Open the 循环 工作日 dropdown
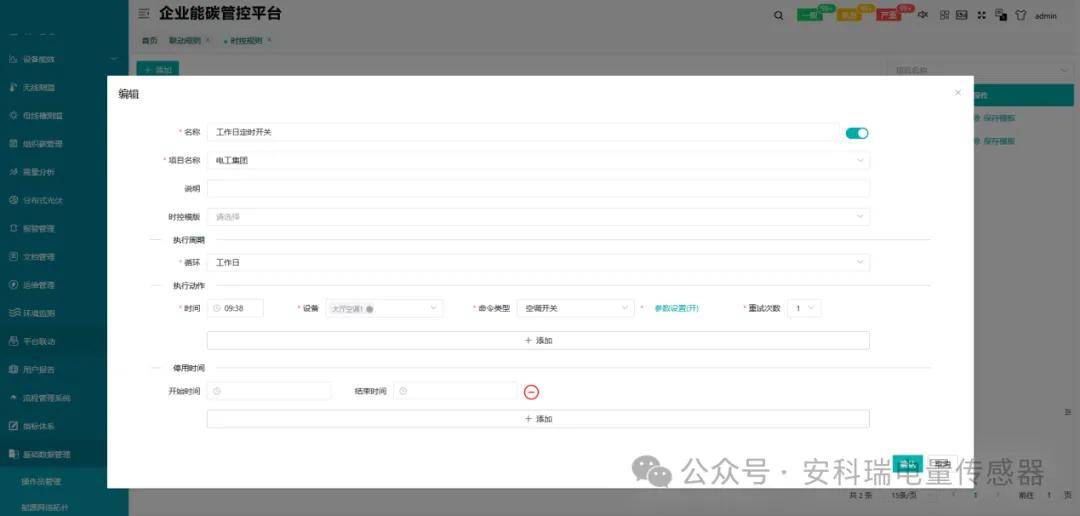Viewport: 1080px width, 516px height. [538, 262]
